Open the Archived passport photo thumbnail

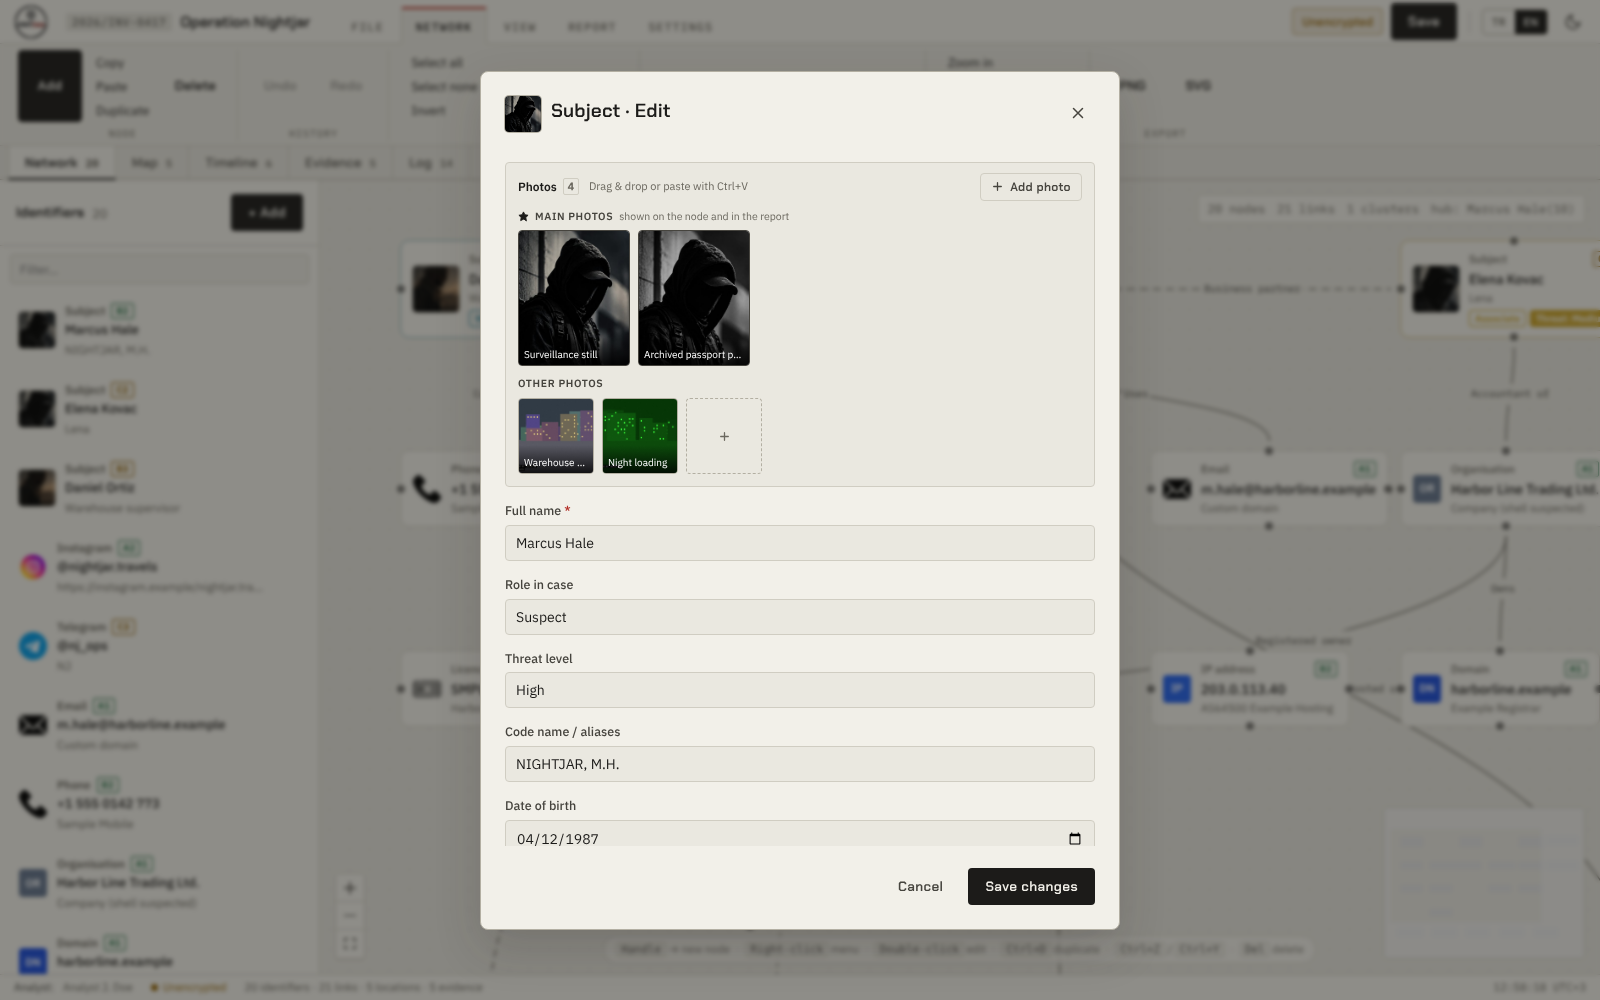tap(694, 298)
